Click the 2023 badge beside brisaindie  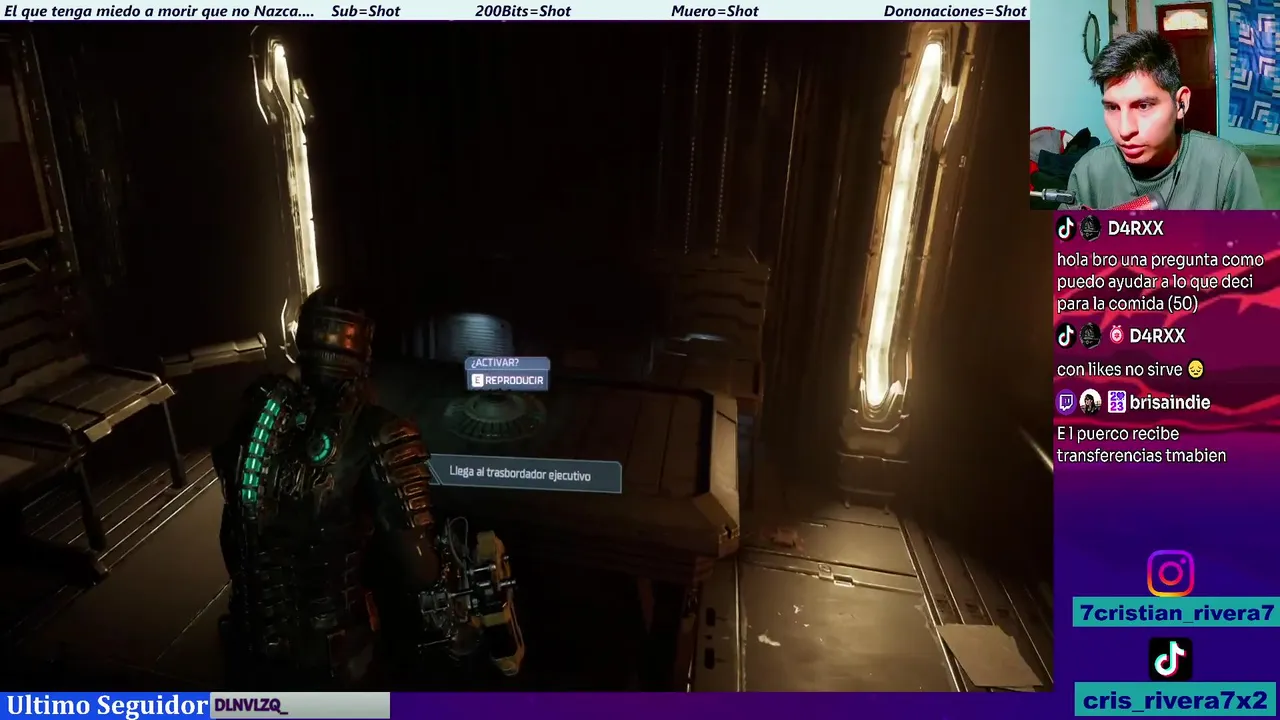[x=1116, y=402]
